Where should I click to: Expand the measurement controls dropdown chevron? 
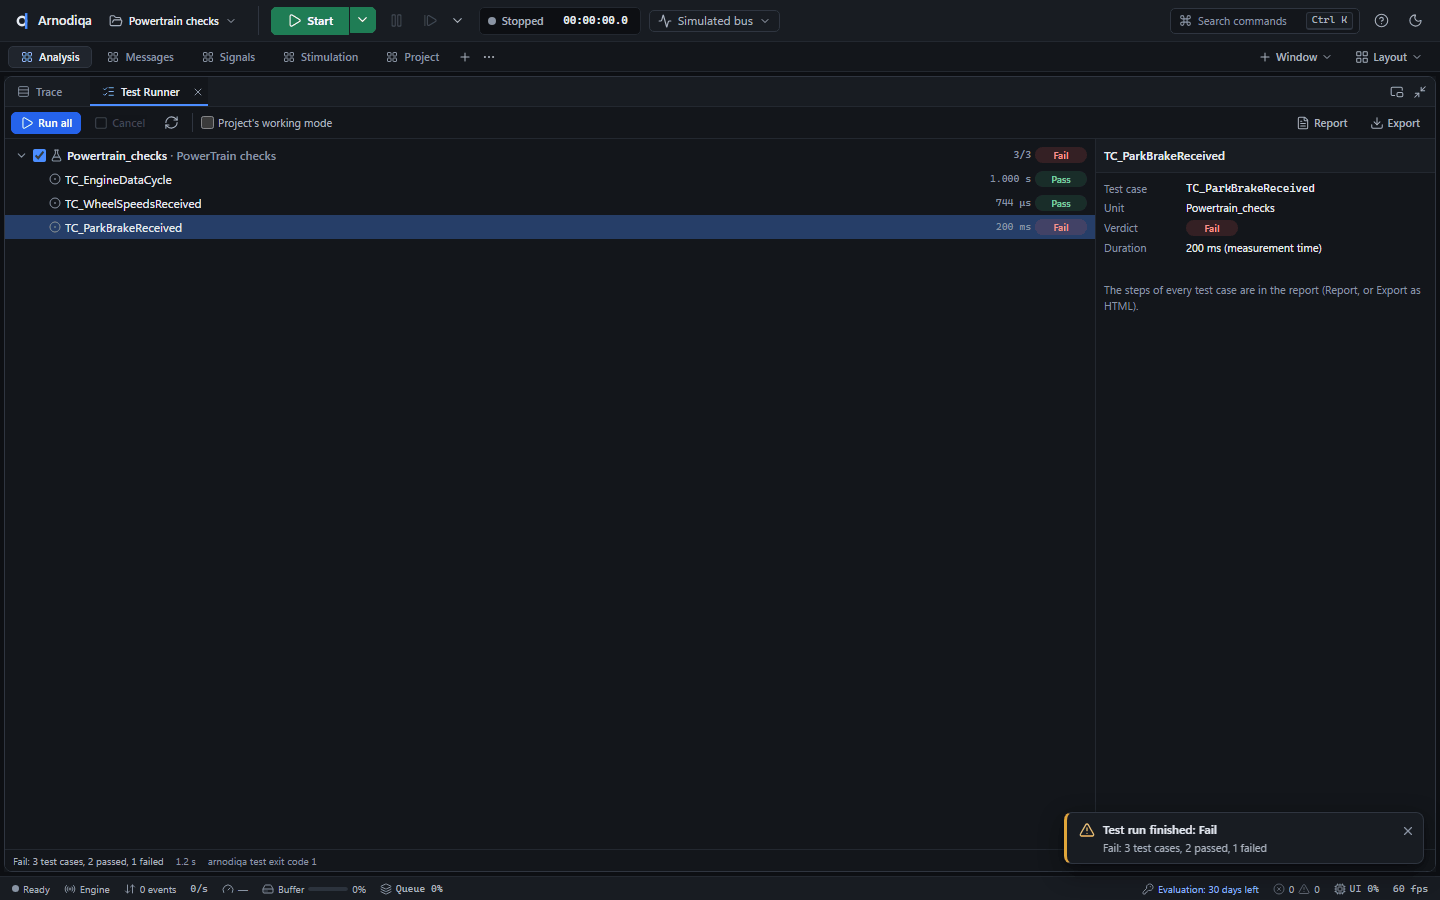point(458,21)
